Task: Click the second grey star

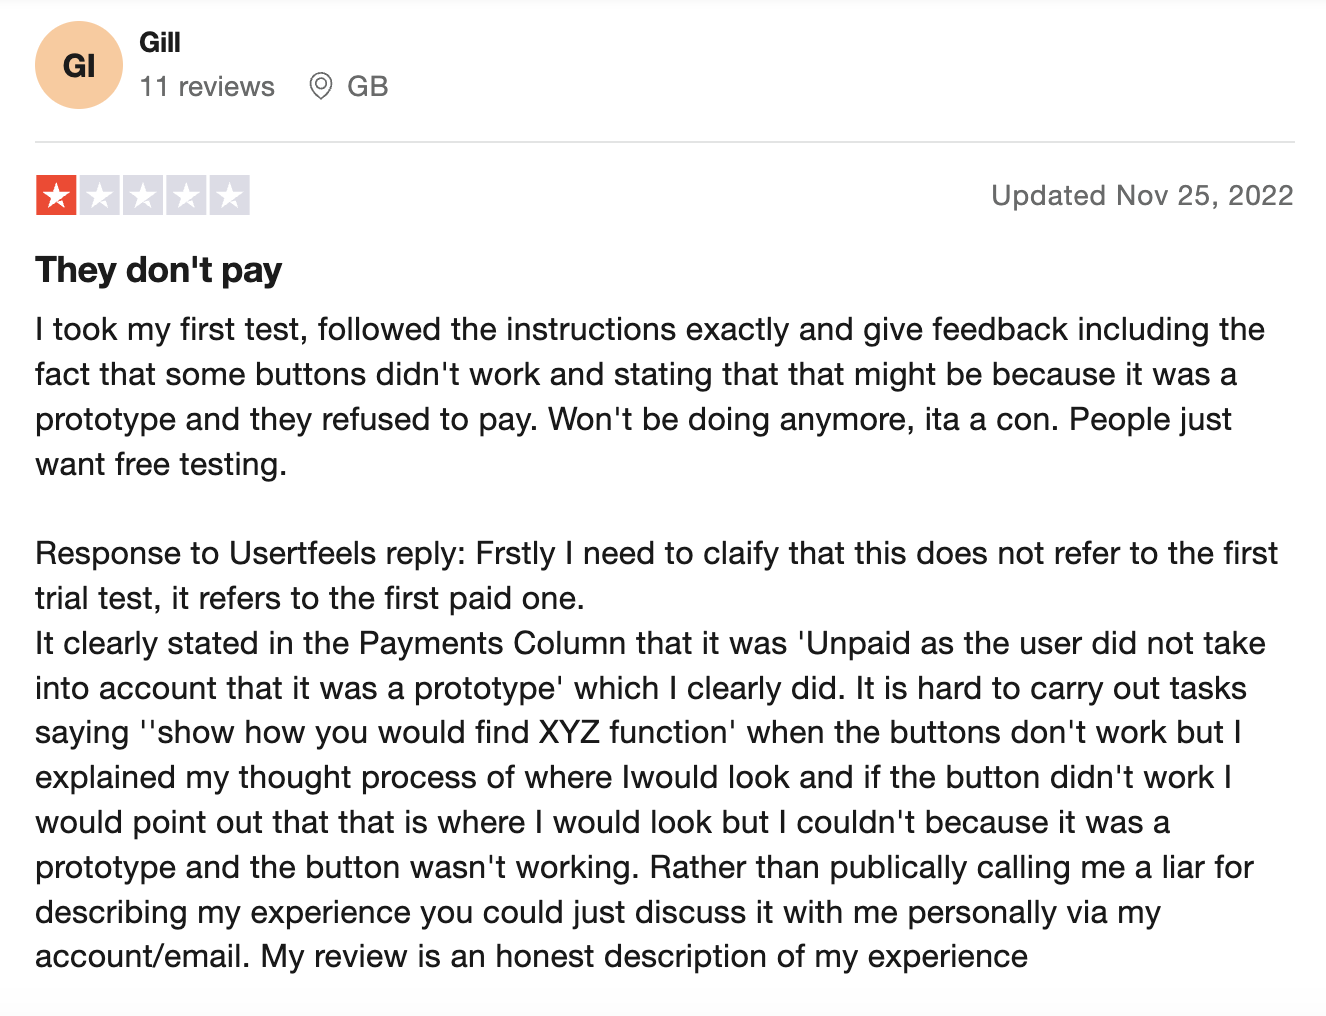Action: pos(100,195)
